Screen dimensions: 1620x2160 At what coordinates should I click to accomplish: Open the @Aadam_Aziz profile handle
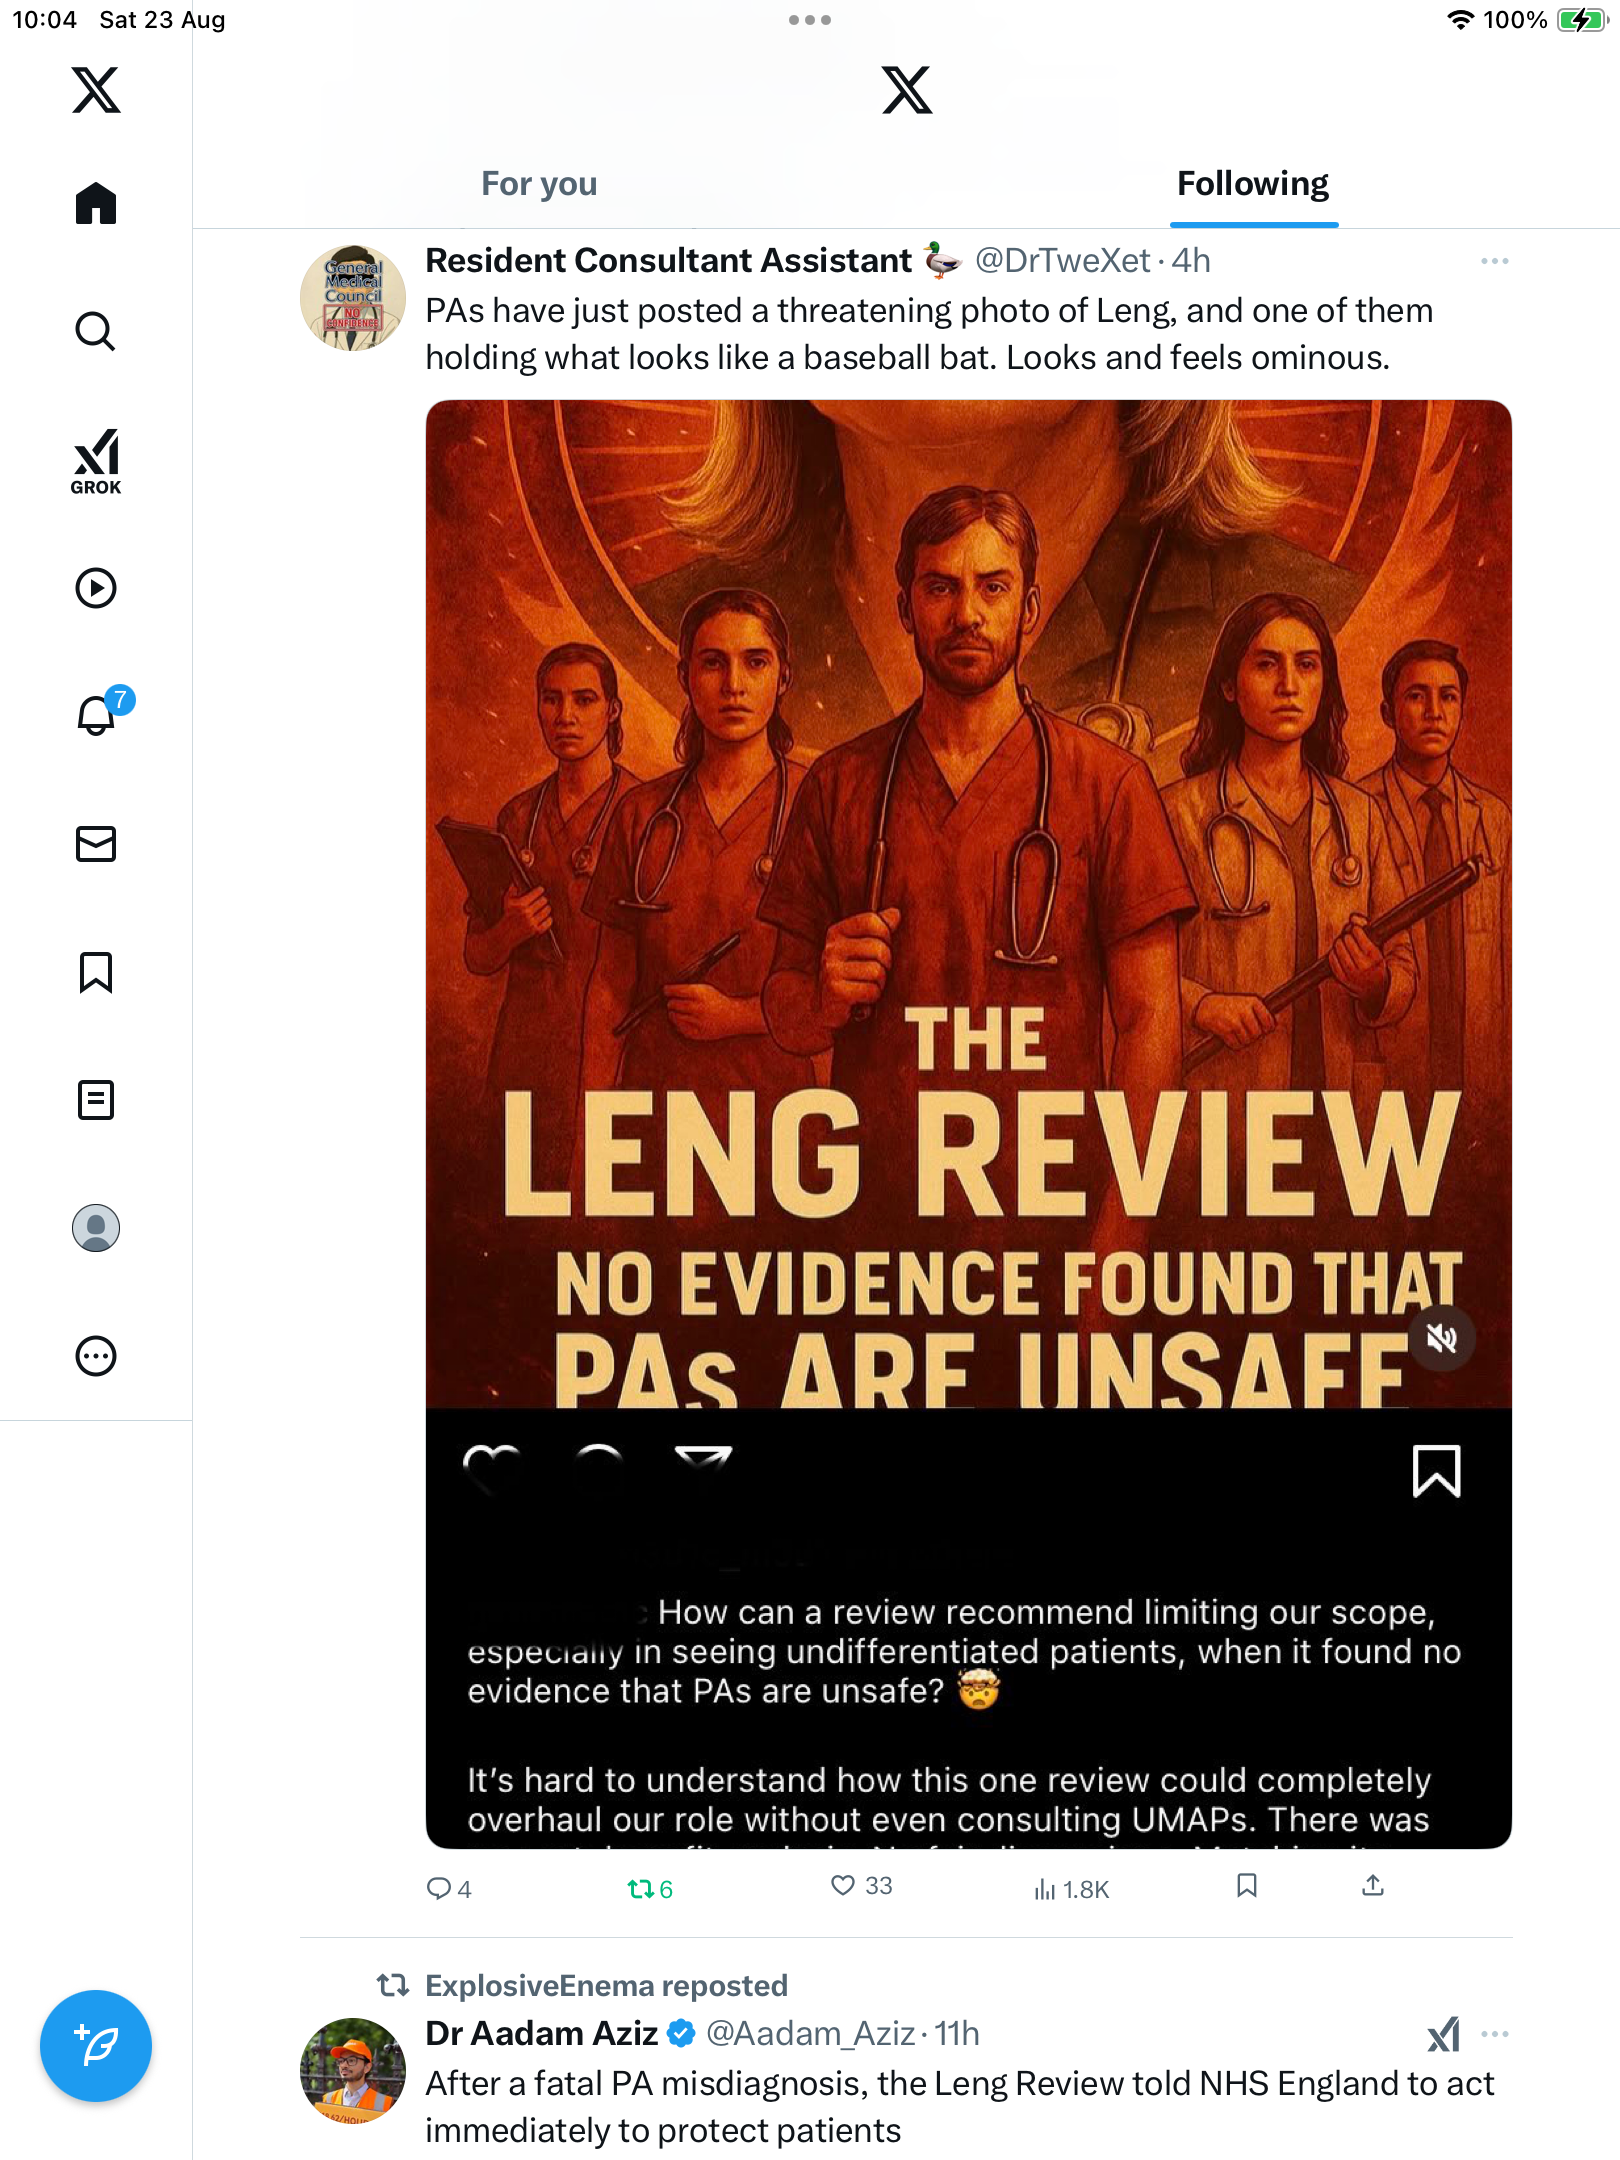point(810,2034)
